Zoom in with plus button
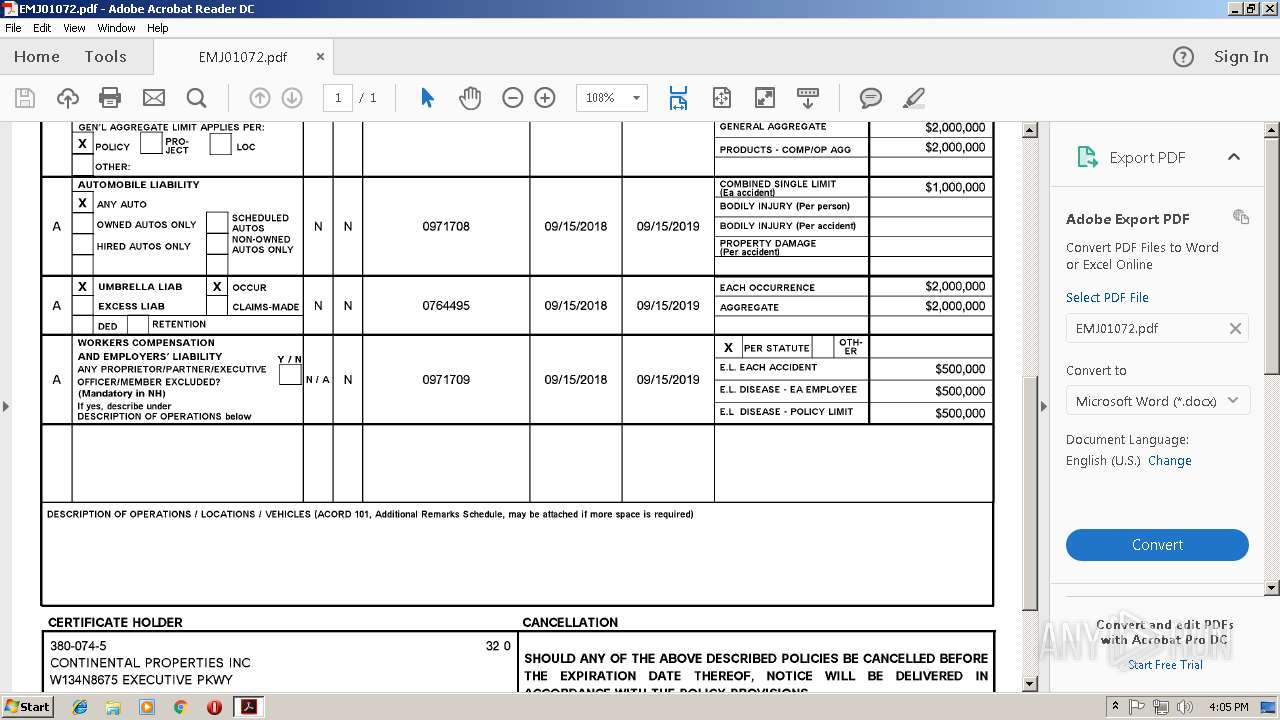 coord(545,98)
